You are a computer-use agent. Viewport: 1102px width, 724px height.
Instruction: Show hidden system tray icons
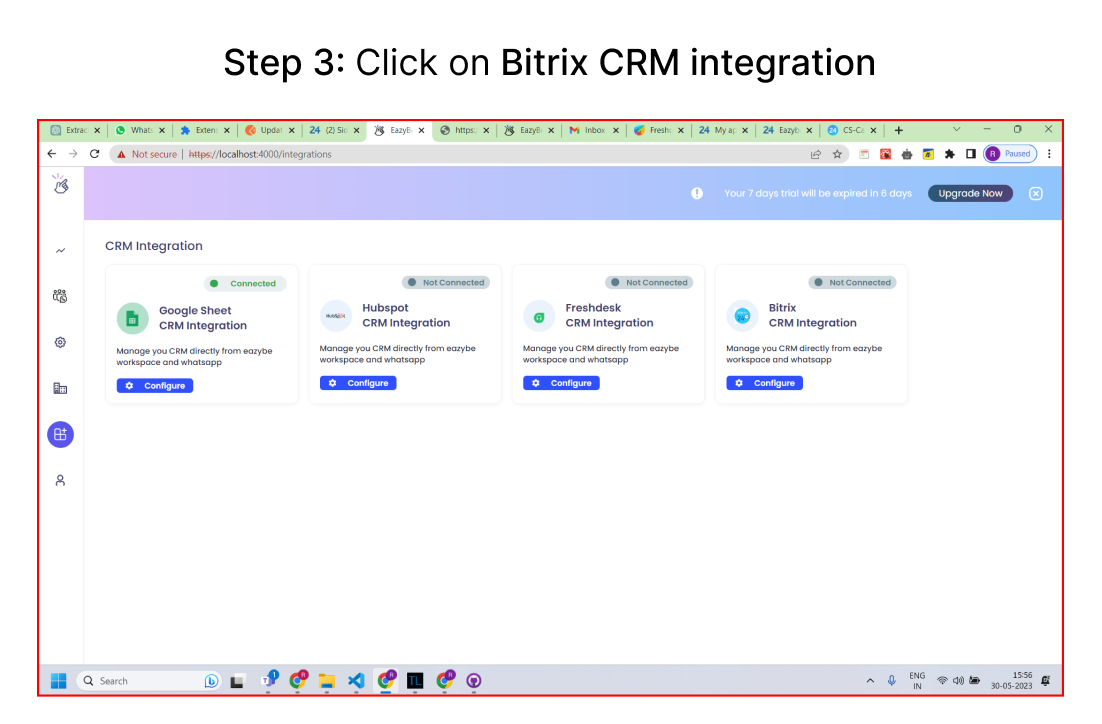pos(870,680)
